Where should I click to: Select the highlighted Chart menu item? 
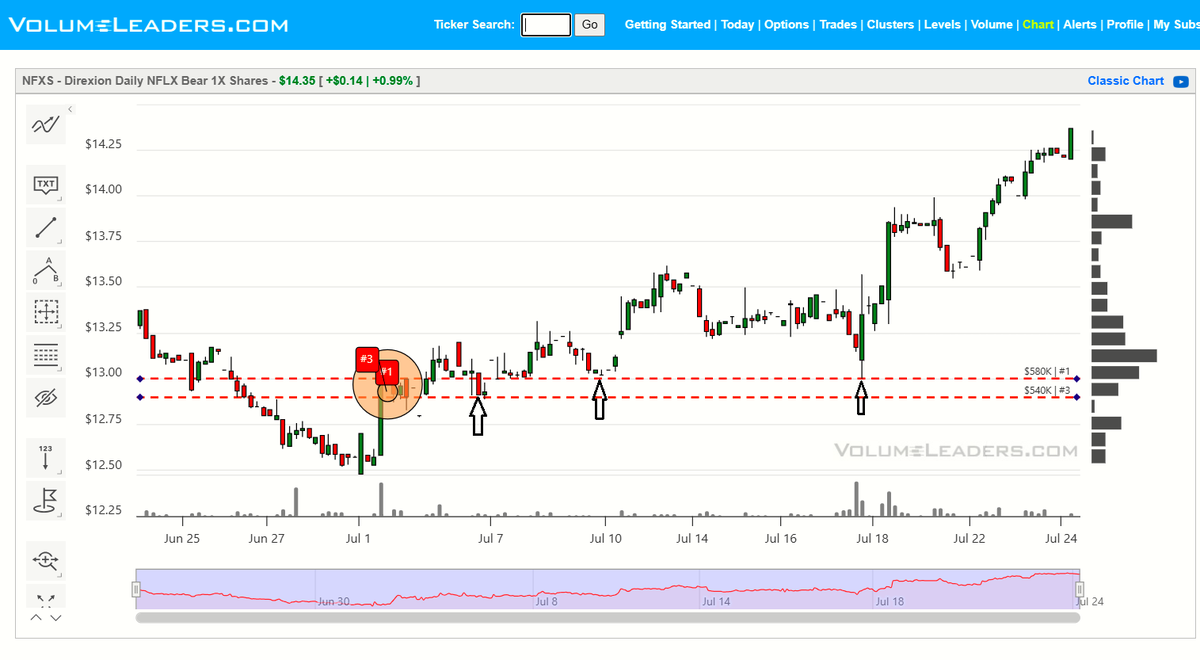(x=1038, y=24)
